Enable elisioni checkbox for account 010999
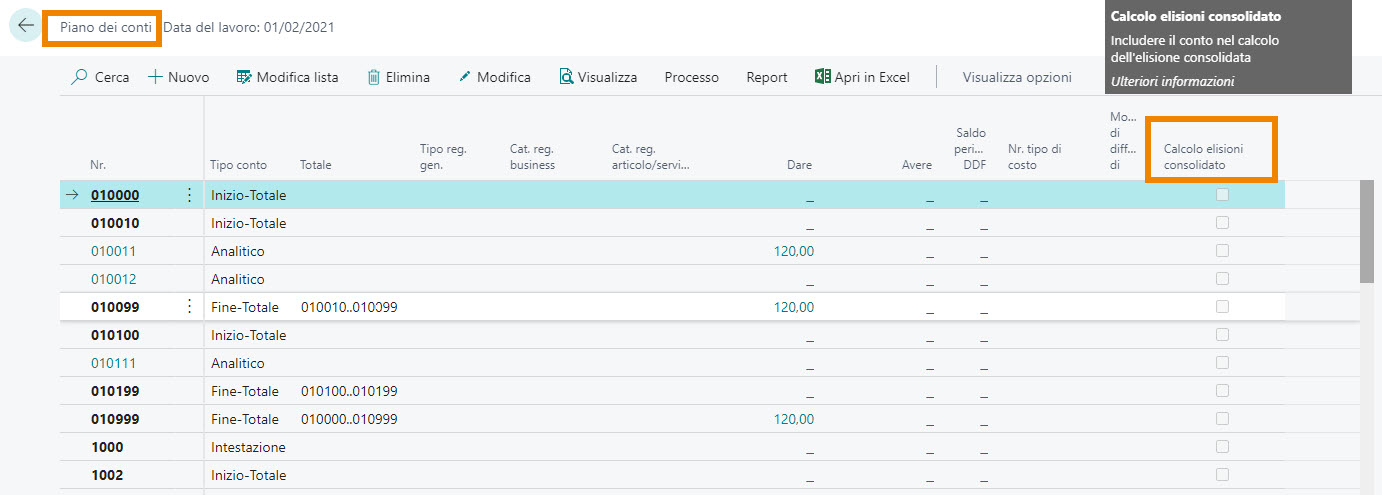Viewport: 1382px width, 495px height. coord(1222,419)
